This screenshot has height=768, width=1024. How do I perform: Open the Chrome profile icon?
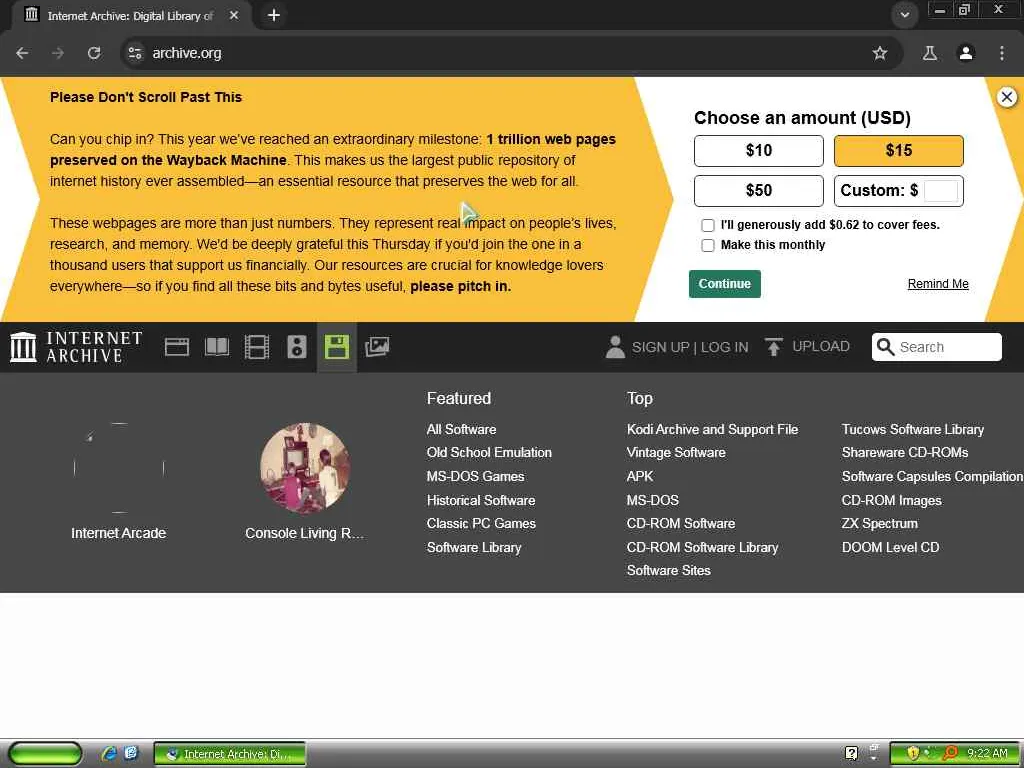coord(966,53)
